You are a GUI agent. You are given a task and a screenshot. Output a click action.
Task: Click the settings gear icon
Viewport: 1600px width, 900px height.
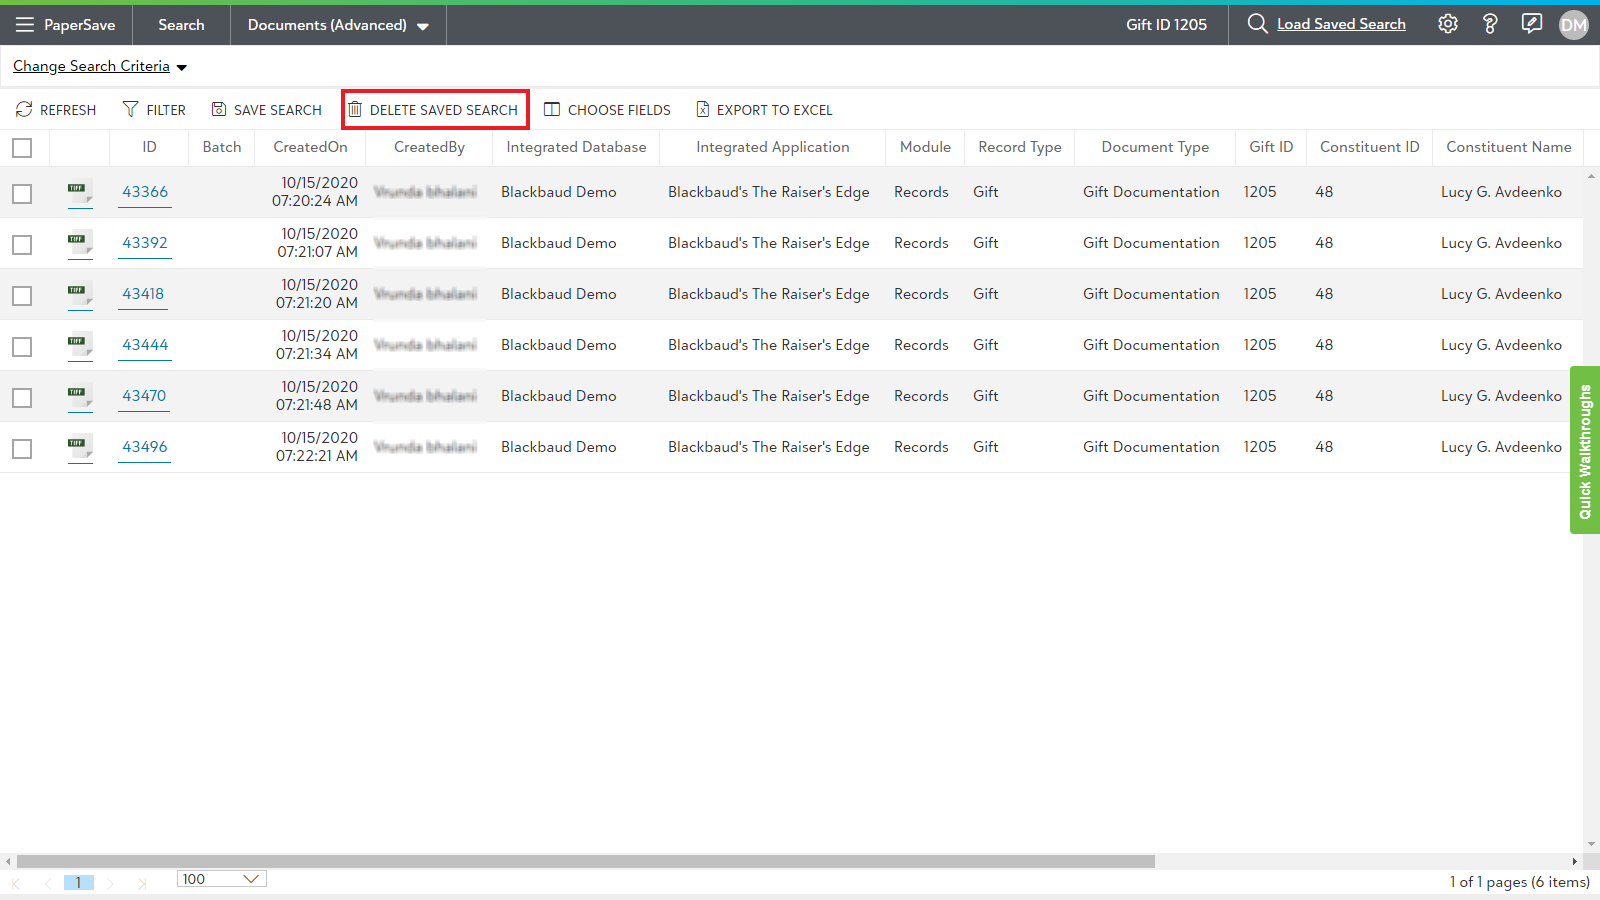(1447, 24)
